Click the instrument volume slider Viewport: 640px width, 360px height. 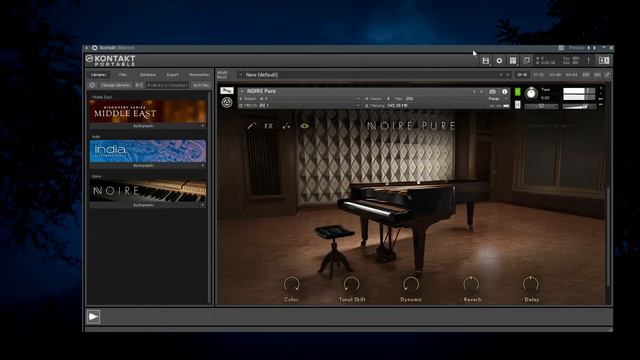click(578, 107)
